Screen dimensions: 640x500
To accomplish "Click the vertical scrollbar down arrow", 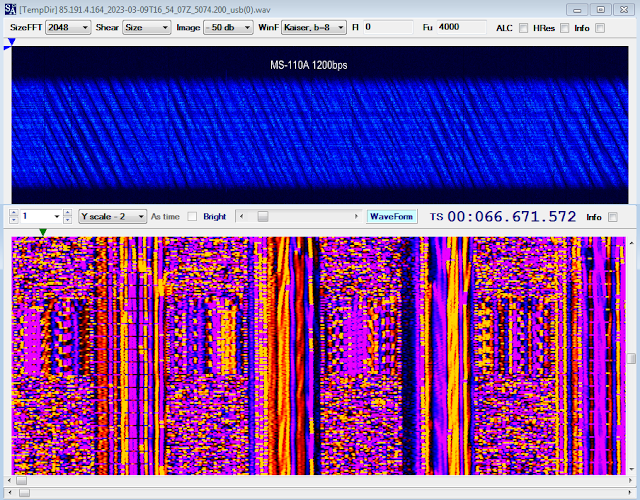I will [x=631, y=469].
